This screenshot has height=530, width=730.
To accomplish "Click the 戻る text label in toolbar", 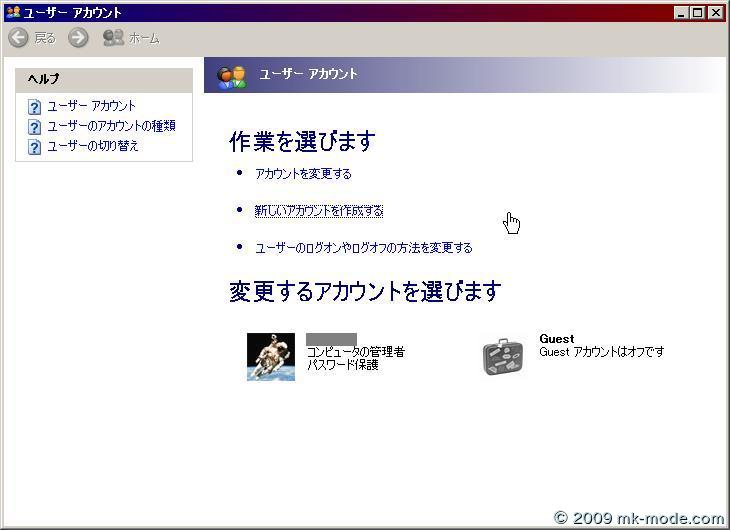I will point(45,38).
